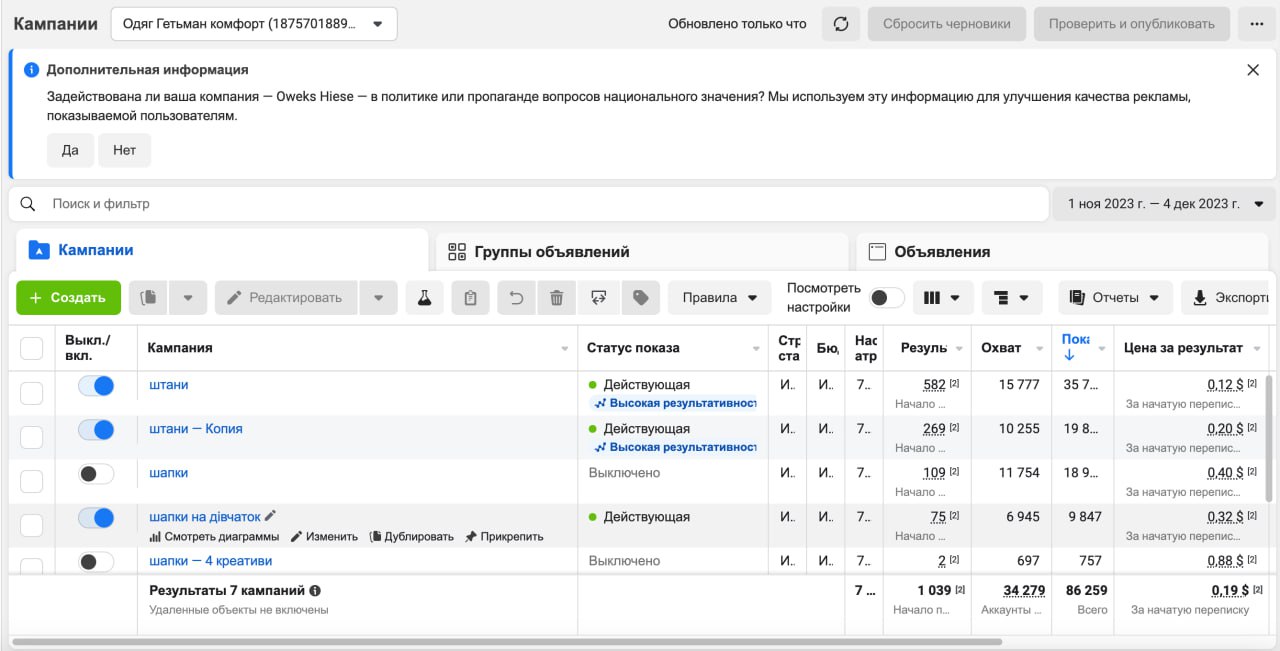Image resolution: width=1280 pixels, height=651 pixels.
Task: Click the undo arrow icon
Action: pos(516,298)
